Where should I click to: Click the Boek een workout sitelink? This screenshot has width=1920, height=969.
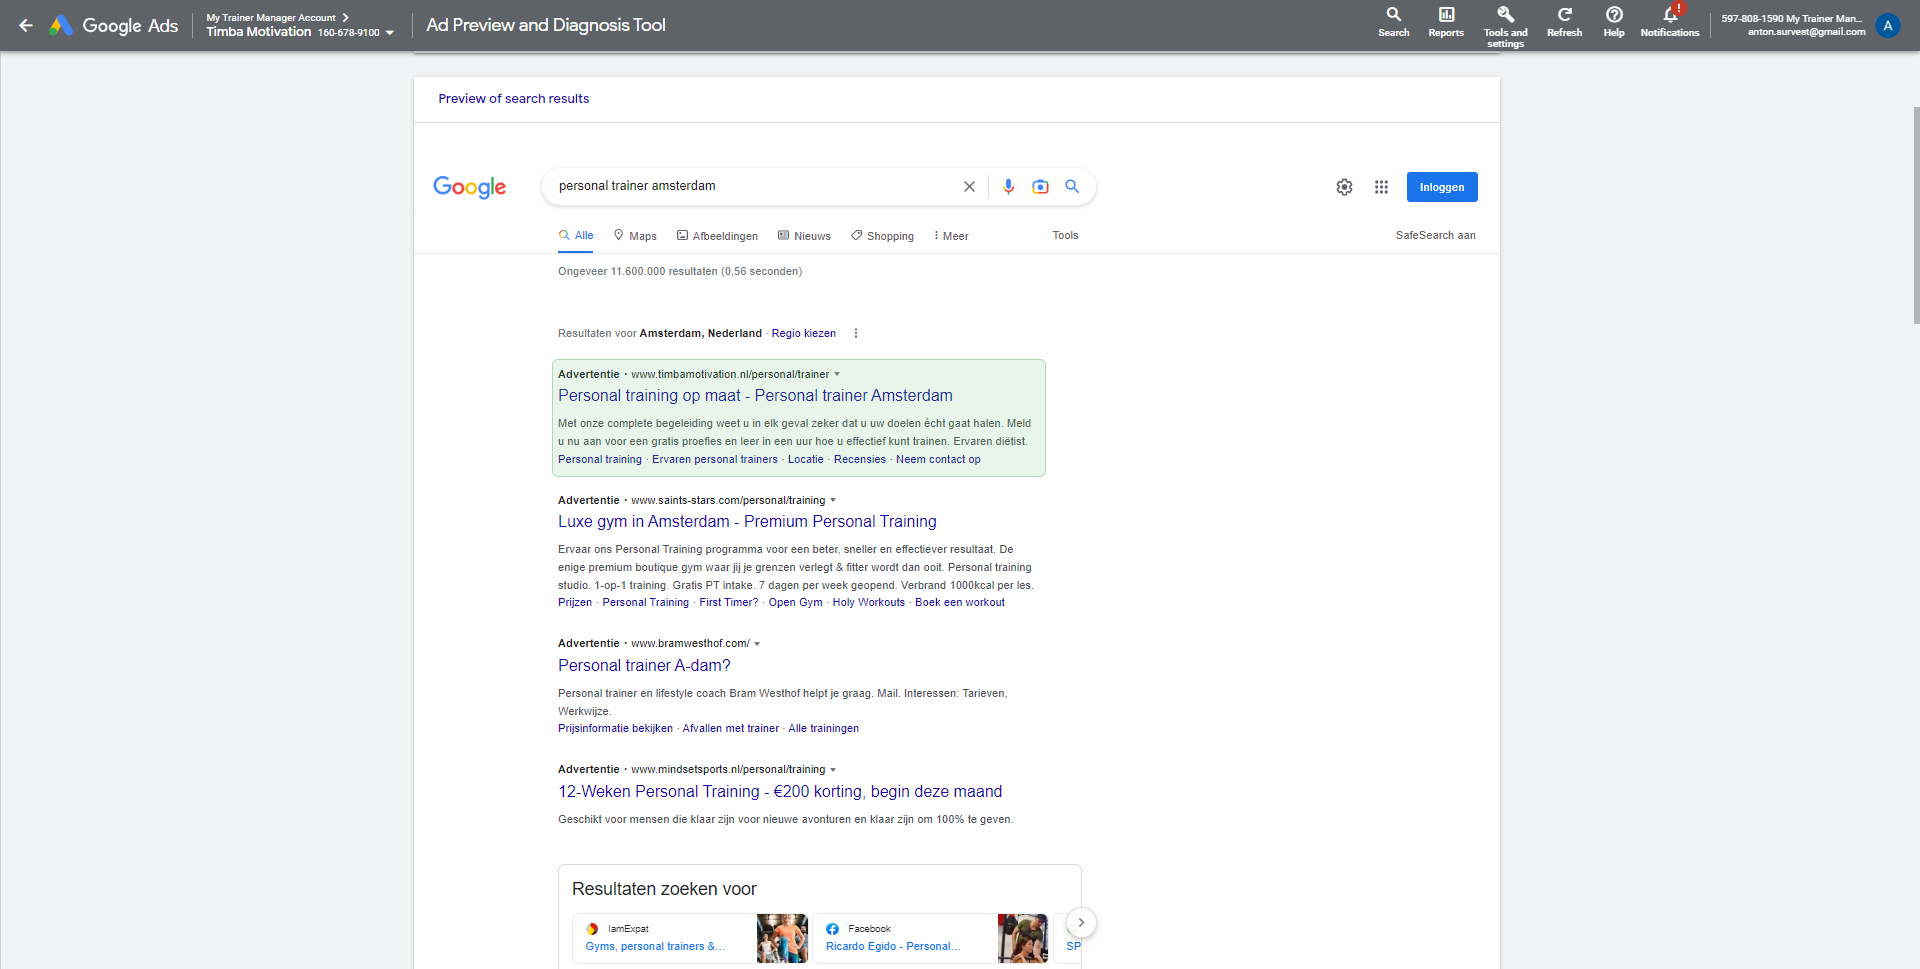(960, 603)
